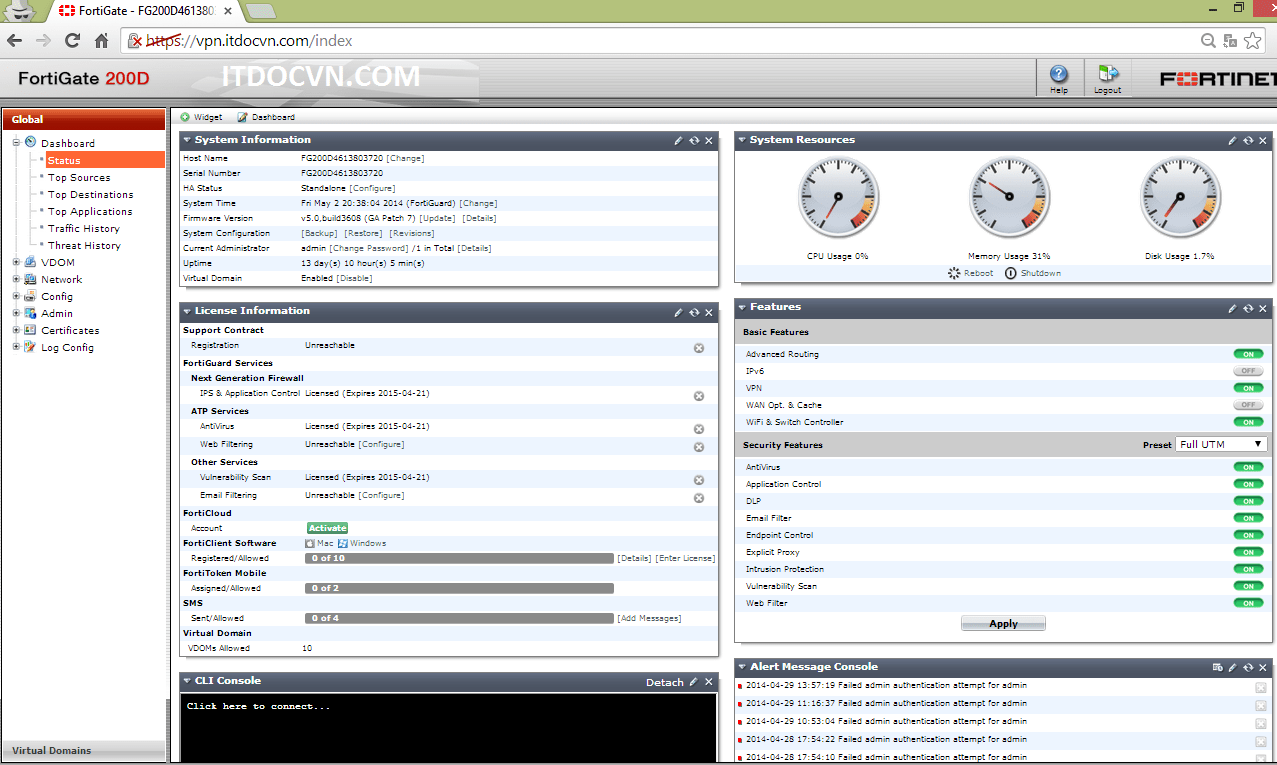Expand the Network tree node
The height and width of the screenshot is (765, 1277).
[x=16, y=280]
